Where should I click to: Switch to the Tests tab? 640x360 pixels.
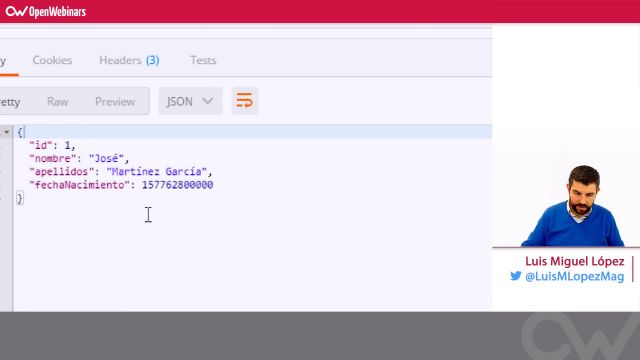[203, 60]
